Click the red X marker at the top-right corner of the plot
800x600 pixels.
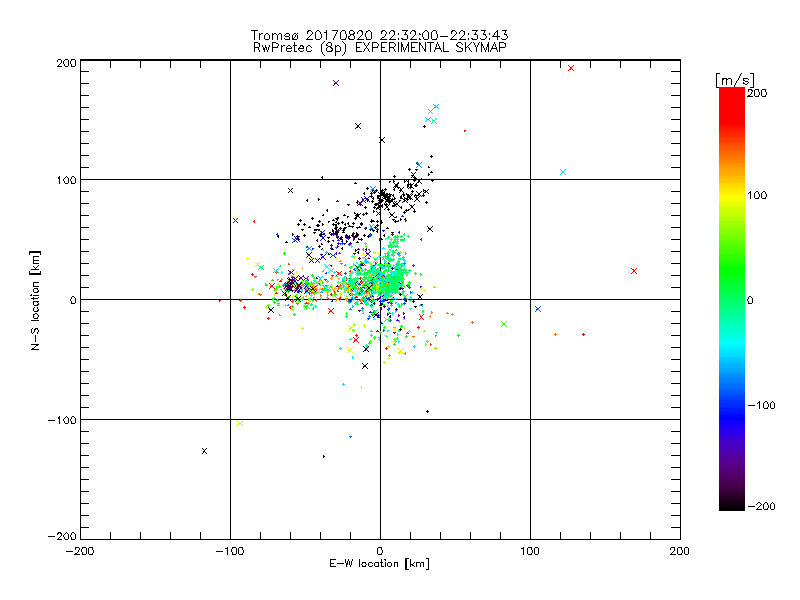571,68
